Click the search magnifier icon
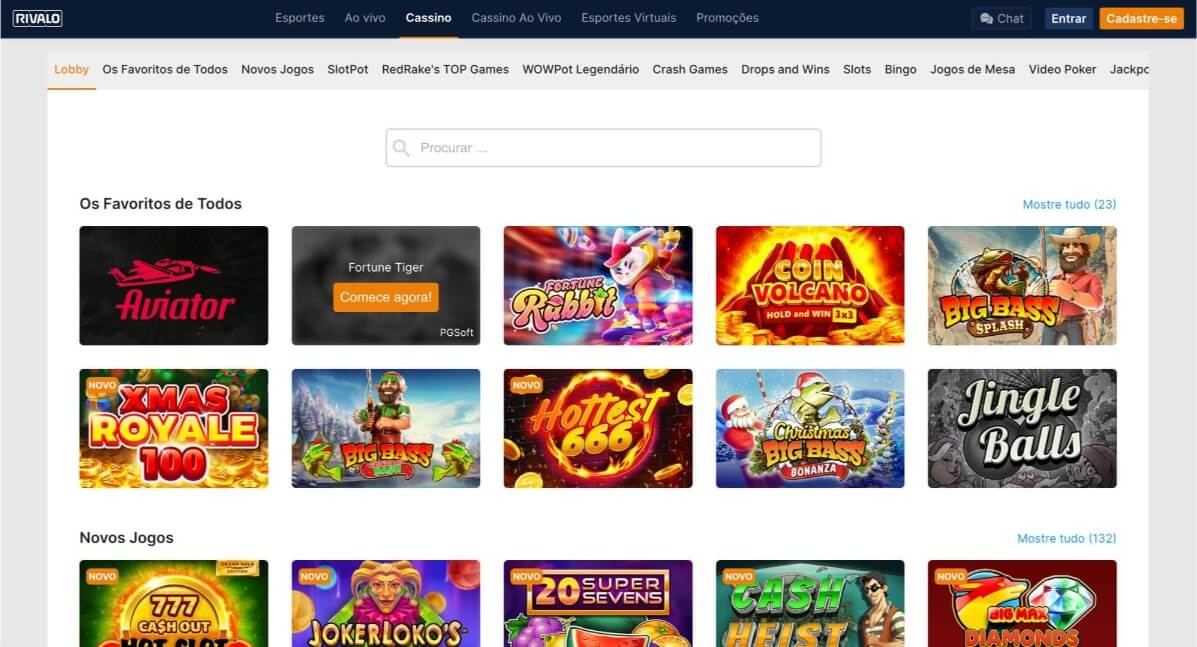This screenshot has height=647, width=1197. point(402,148)
